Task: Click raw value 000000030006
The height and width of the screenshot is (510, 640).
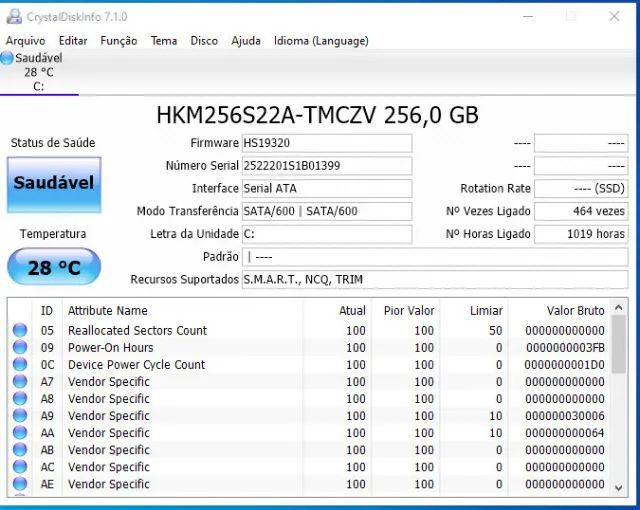Action: pyautogui.click(x=565, y=416)
